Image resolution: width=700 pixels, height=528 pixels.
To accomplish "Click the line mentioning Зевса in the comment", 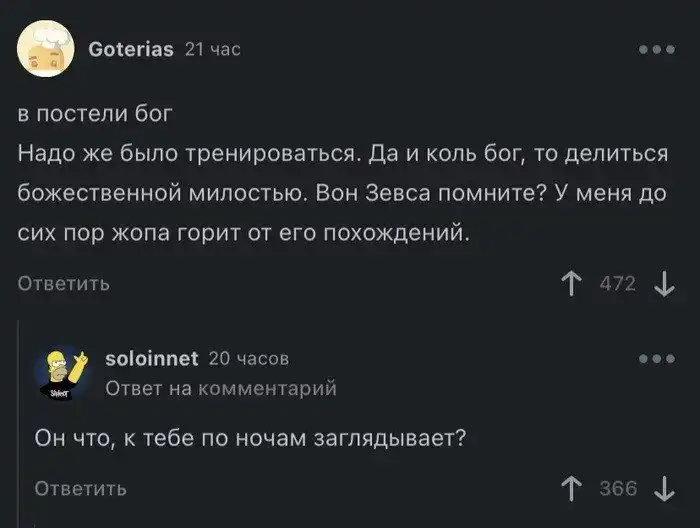I will [340, 193].
